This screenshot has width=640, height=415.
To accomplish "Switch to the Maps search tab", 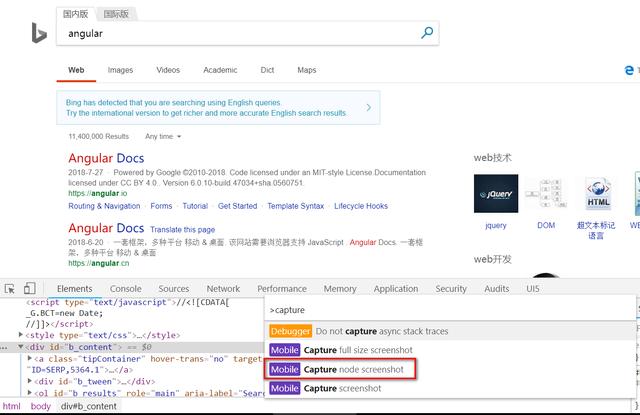I will coord(307,70).
